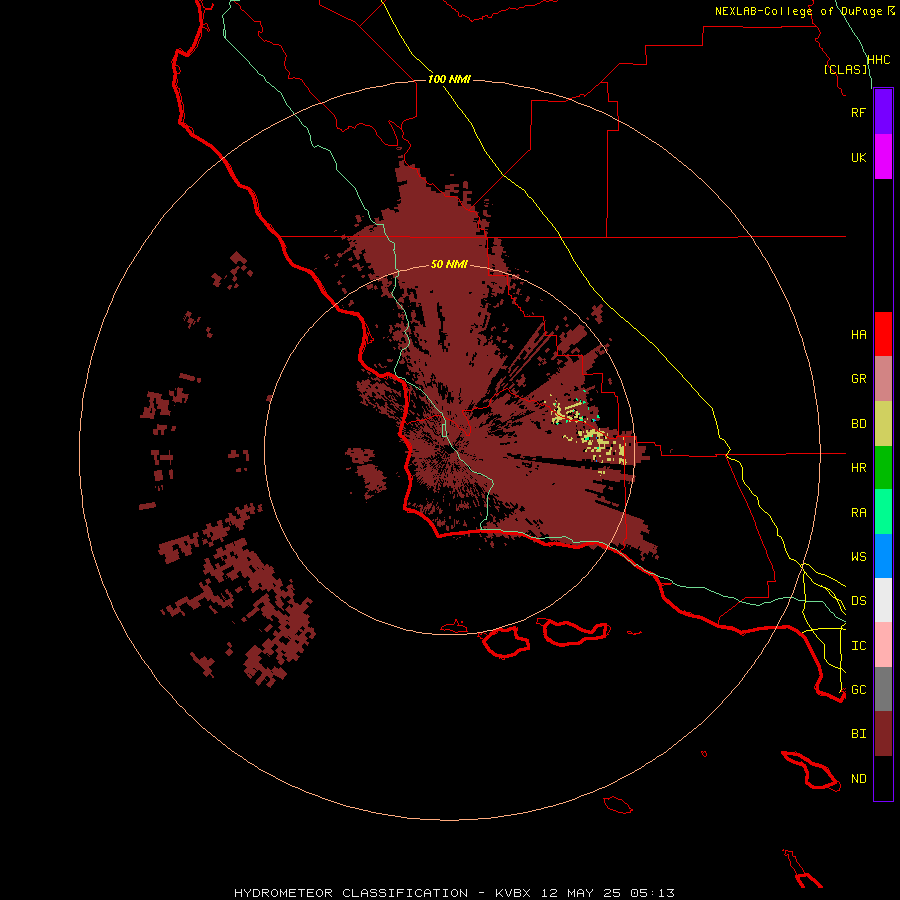This screenshot has width=900, height=900.
Task: Click the DS legend label
Action: (x=858, y=601)
